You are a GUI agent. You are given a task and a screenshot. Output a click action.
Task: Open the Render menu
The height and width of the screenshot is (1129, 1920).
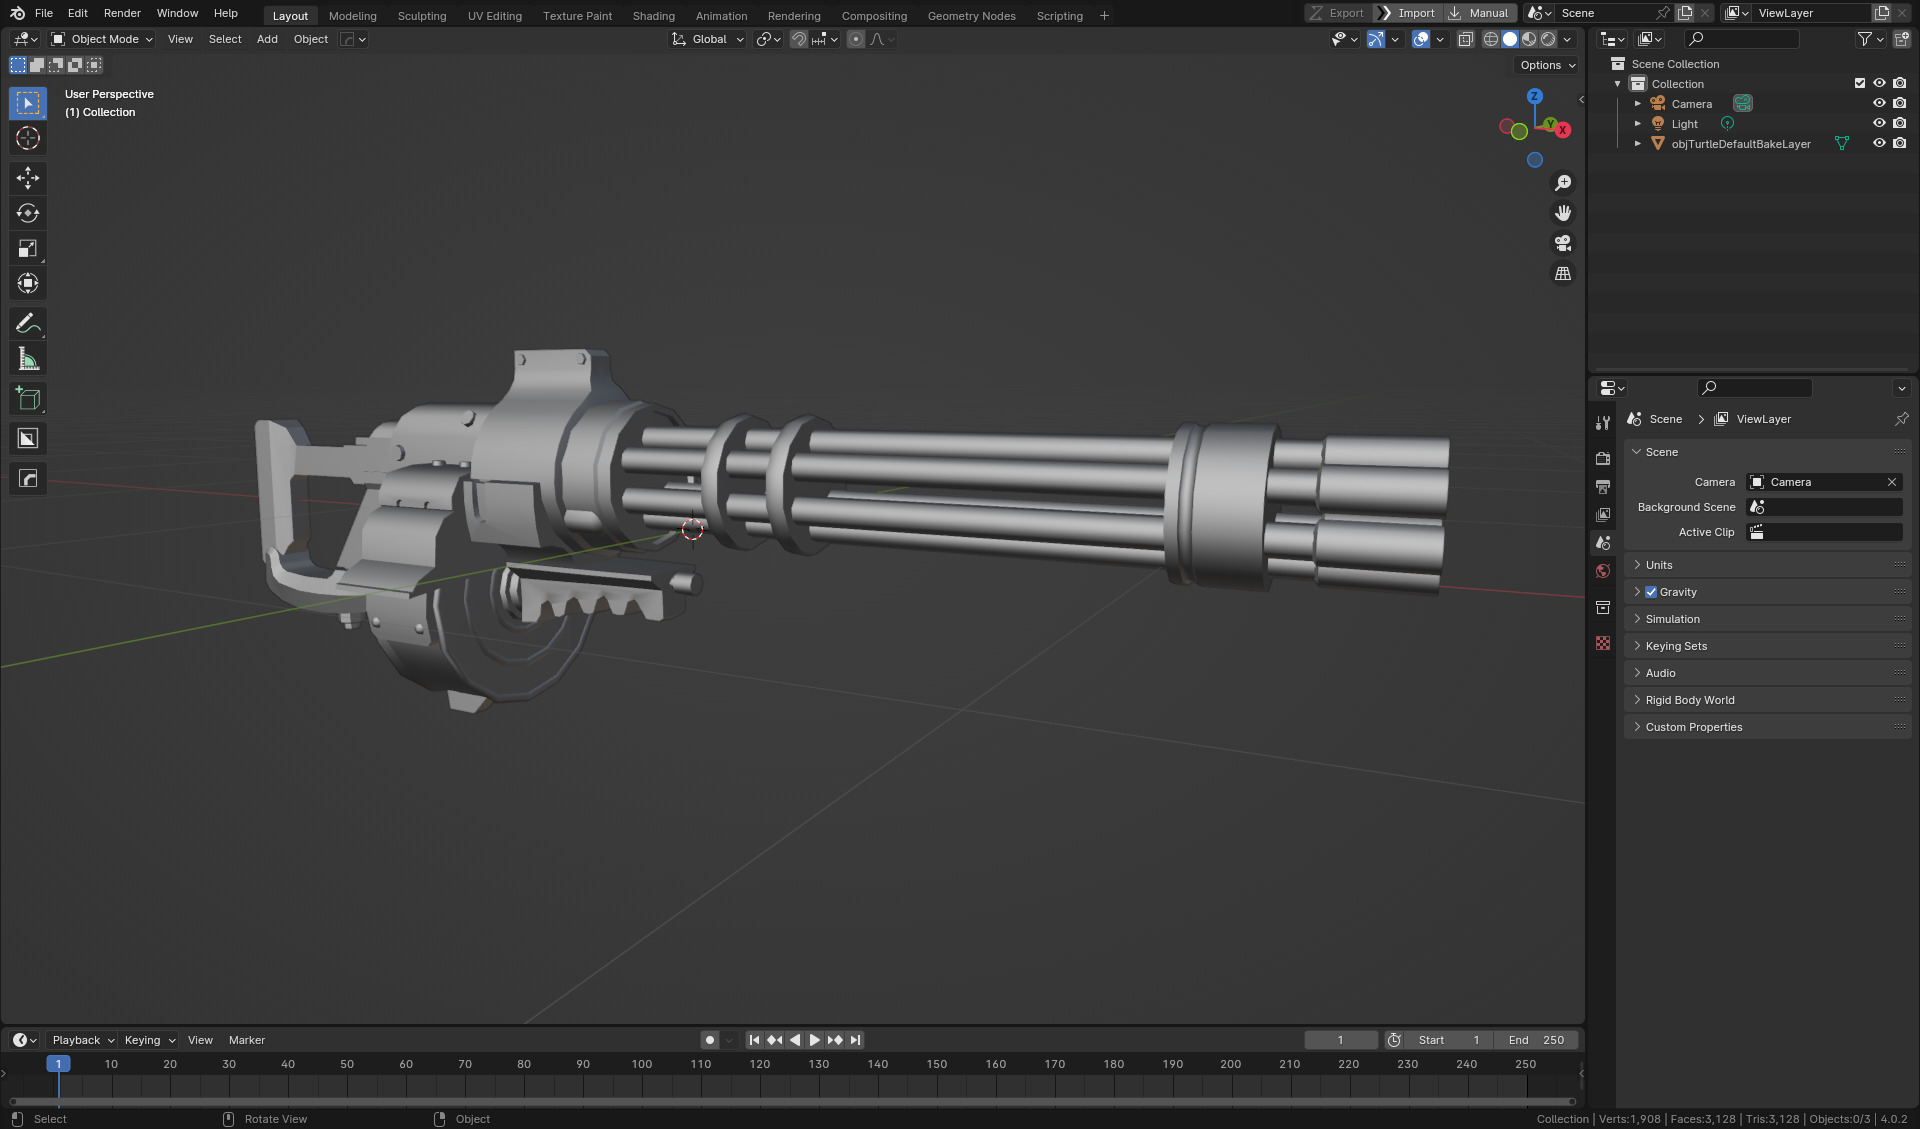[122, 13]
